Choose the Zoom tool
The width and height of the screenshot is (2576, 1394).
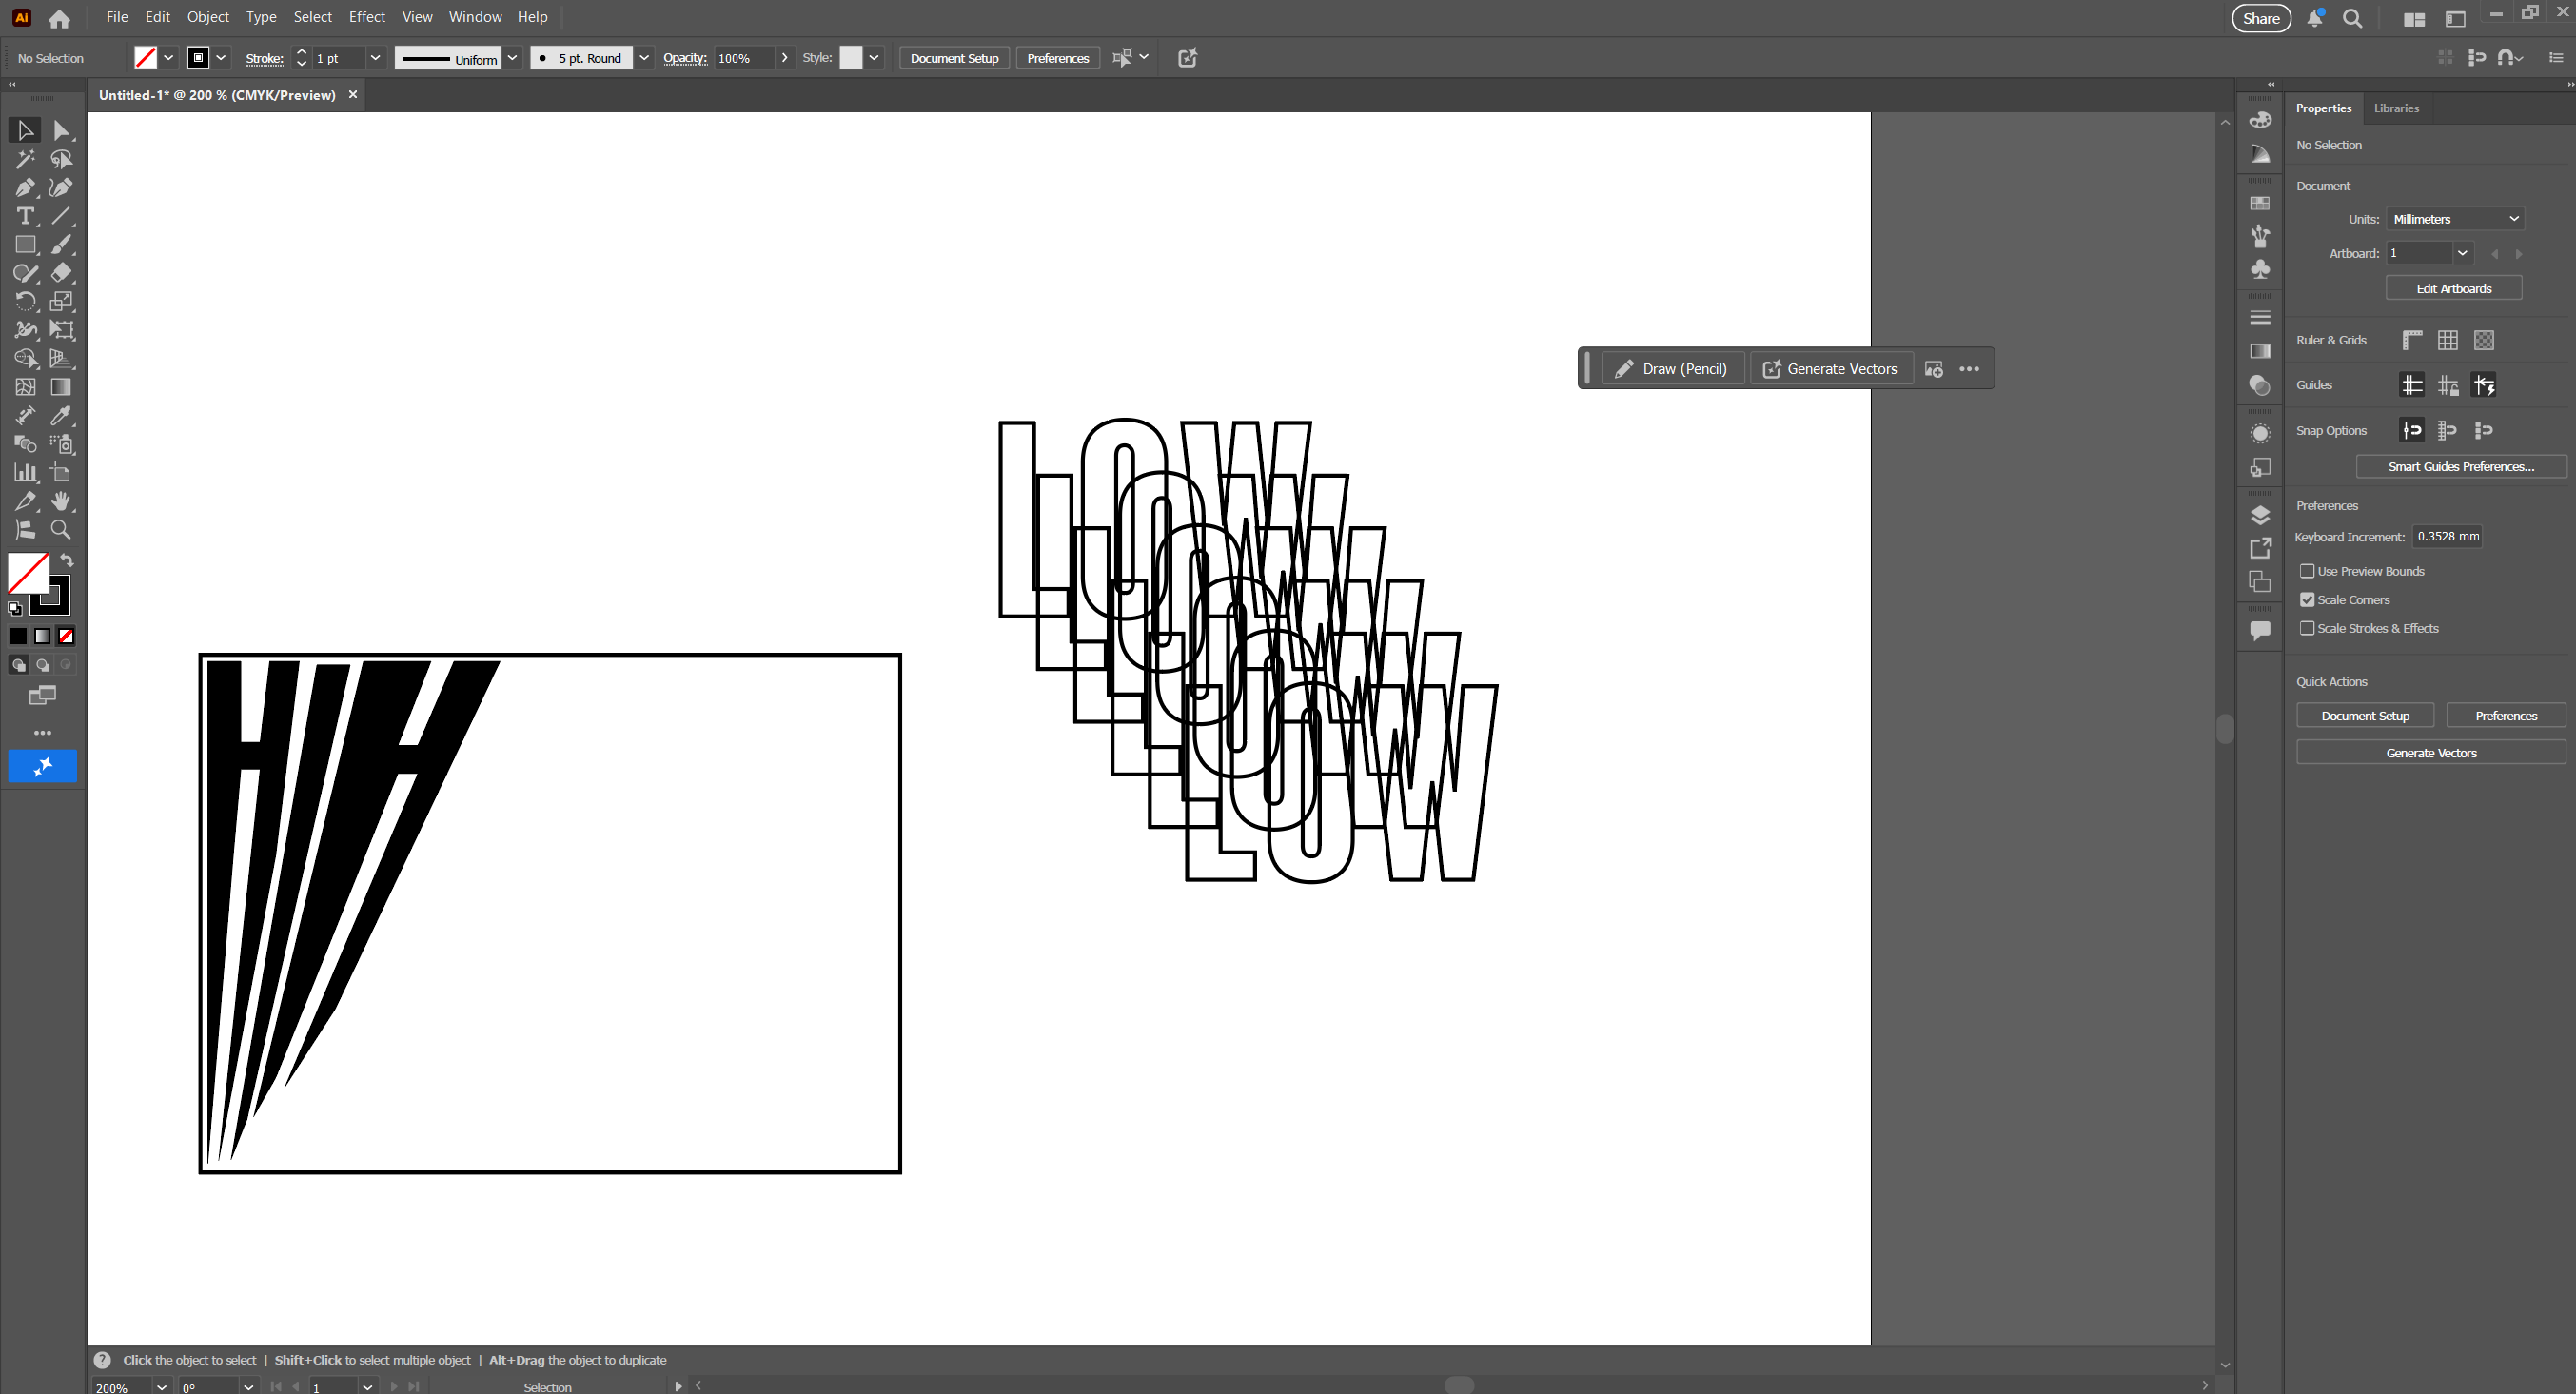click(x=61, y=530)
